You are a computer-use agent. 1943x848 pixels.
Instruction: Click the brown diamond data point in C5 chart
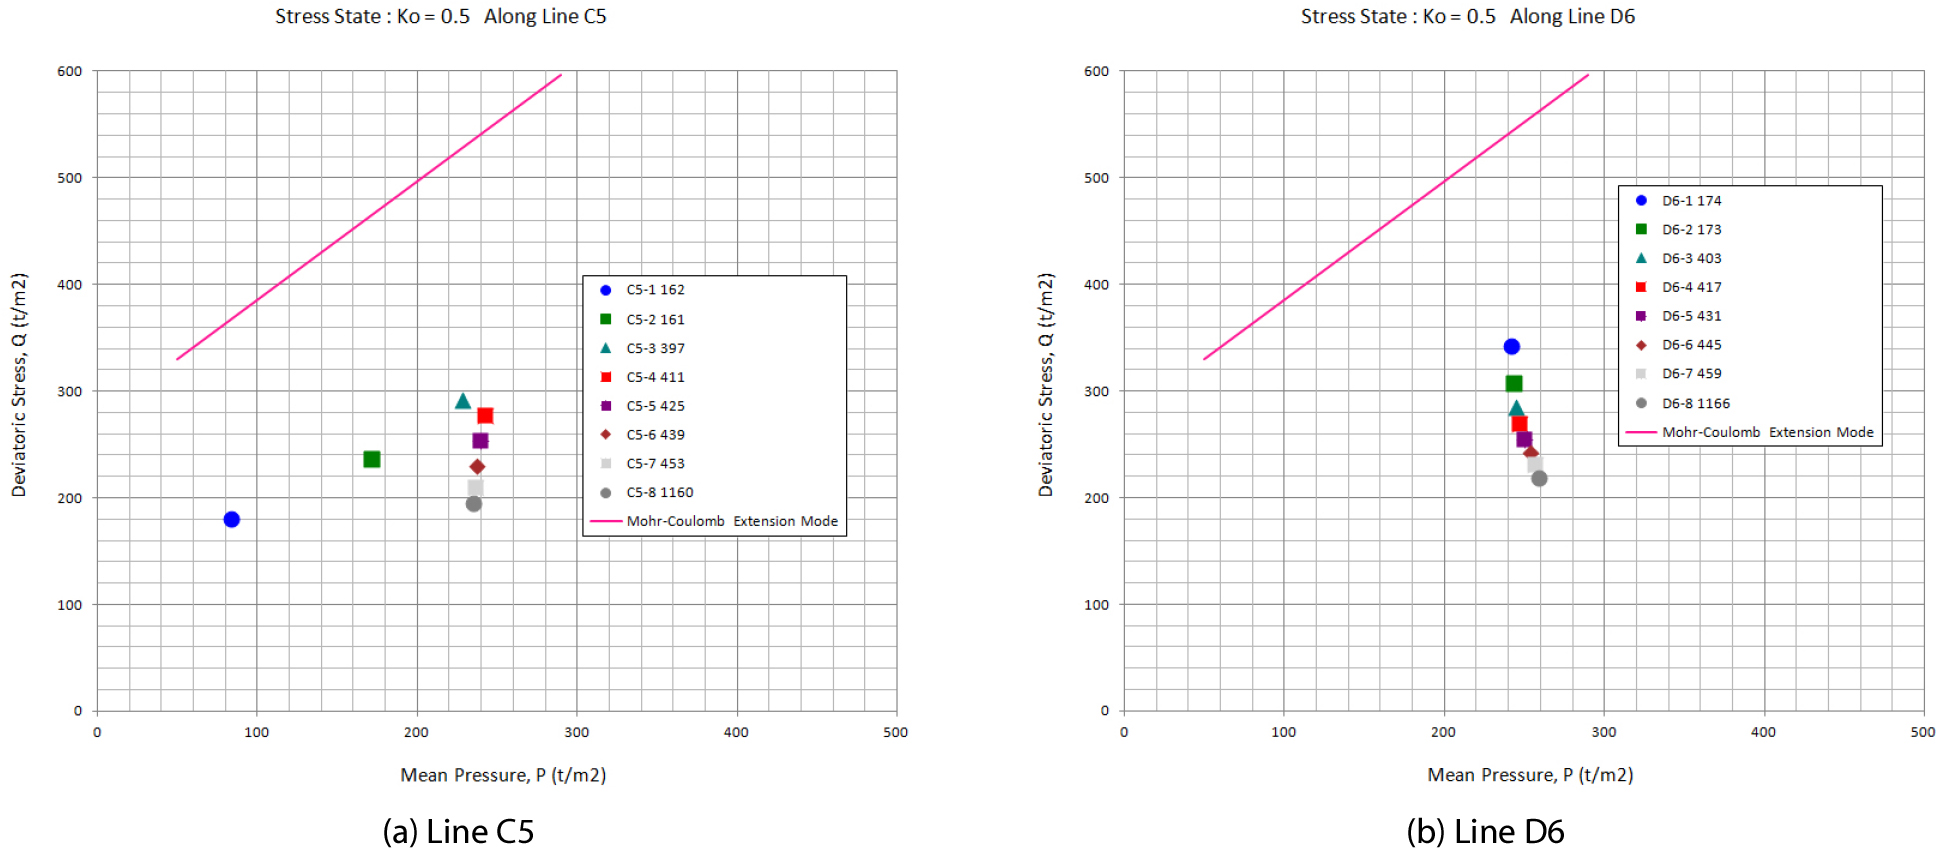[477, 467]
